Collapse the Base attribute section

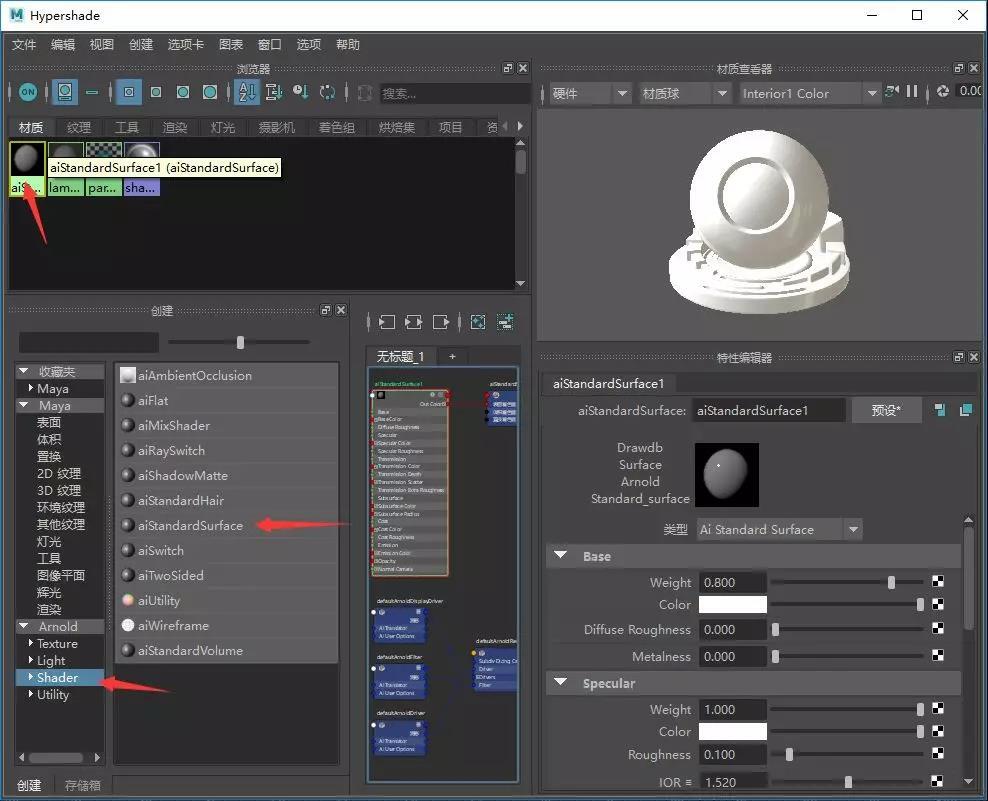pos(561,556)
